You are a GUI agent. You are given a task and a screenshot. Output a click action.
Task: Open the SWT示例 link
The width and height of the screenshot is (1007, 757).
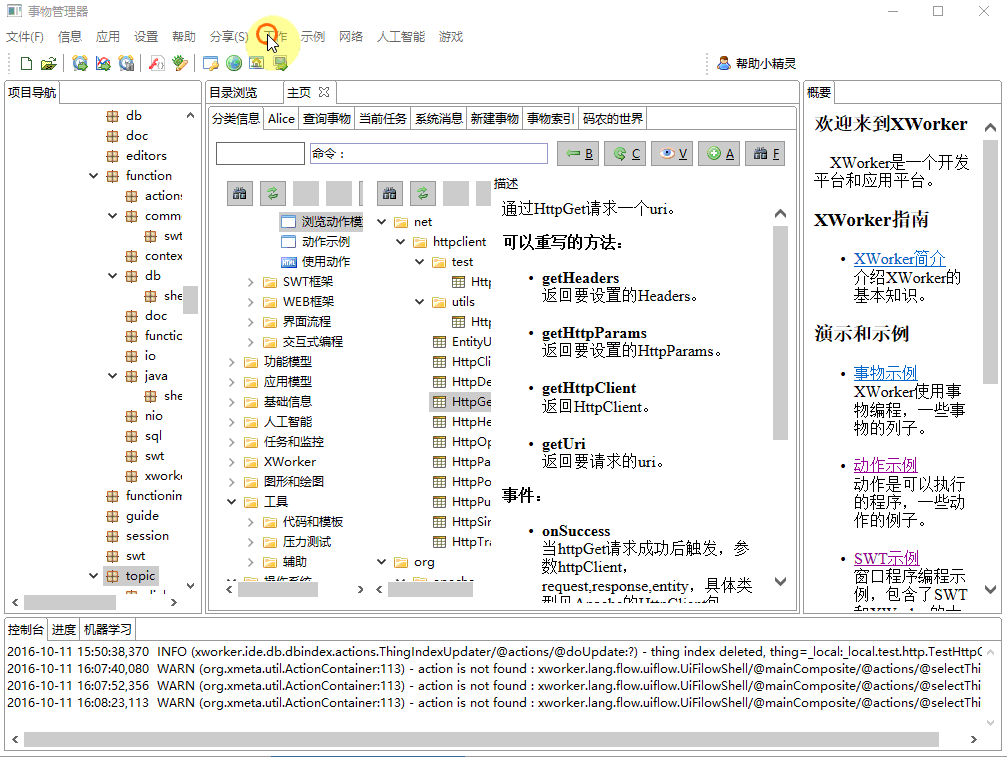point(886,559)
